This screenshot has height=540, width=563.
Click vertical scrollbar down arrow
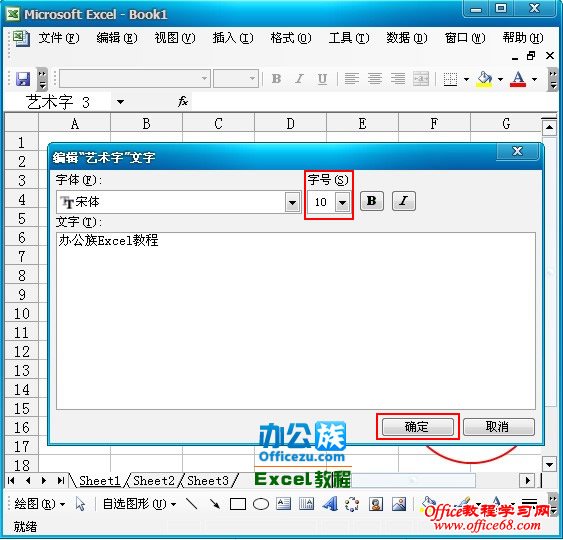(x=549, y=465)
